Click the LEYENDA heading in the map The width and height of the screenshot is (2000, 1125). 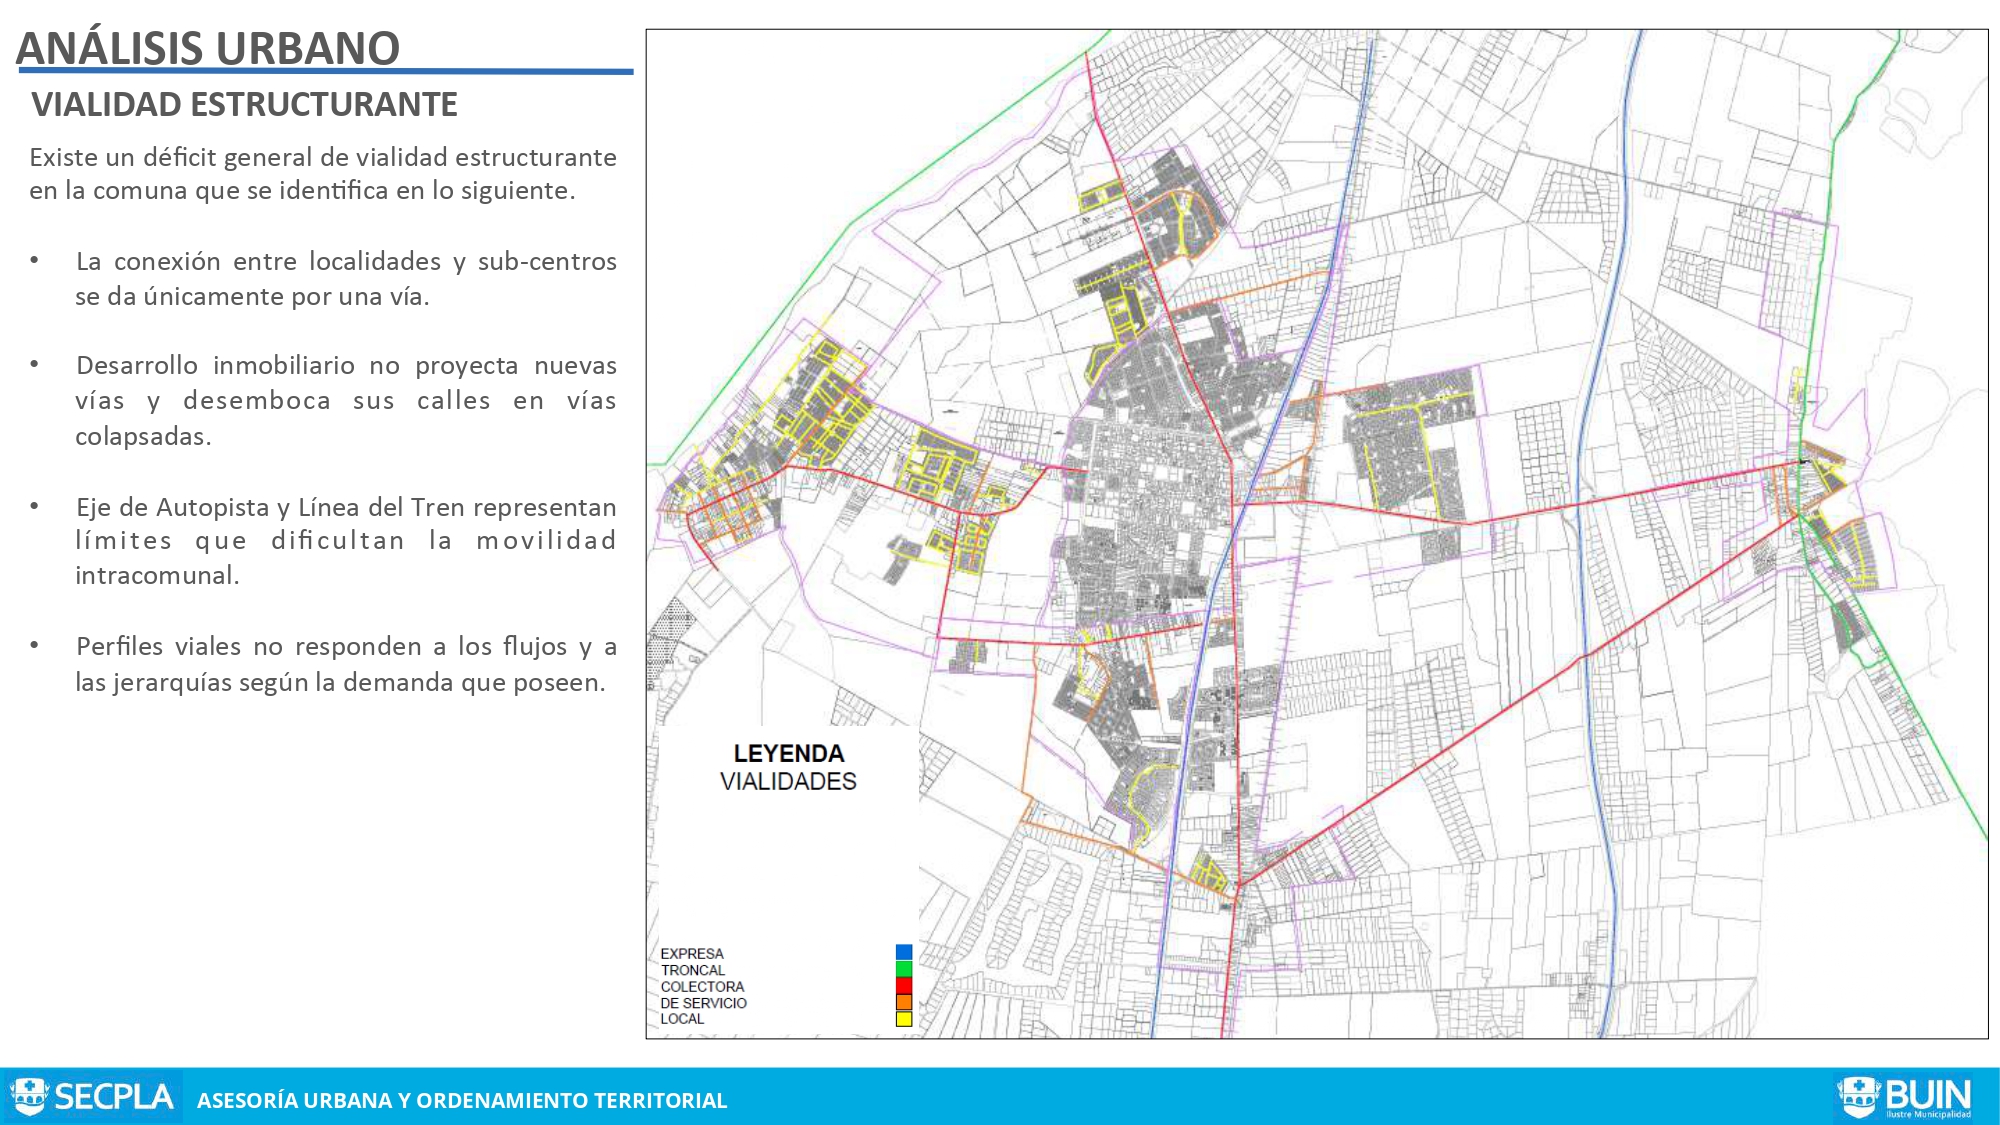[x=788, y=753]
